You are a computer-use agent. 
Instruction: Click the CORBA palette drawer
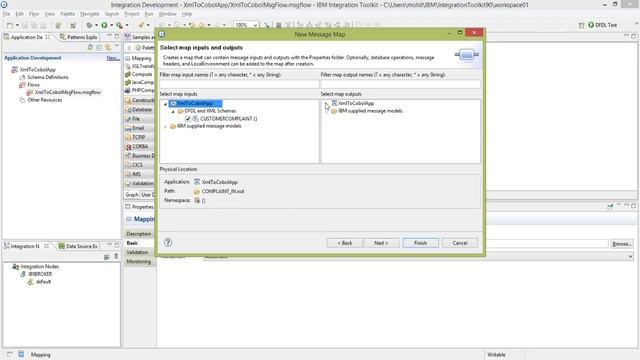point(140,147)
